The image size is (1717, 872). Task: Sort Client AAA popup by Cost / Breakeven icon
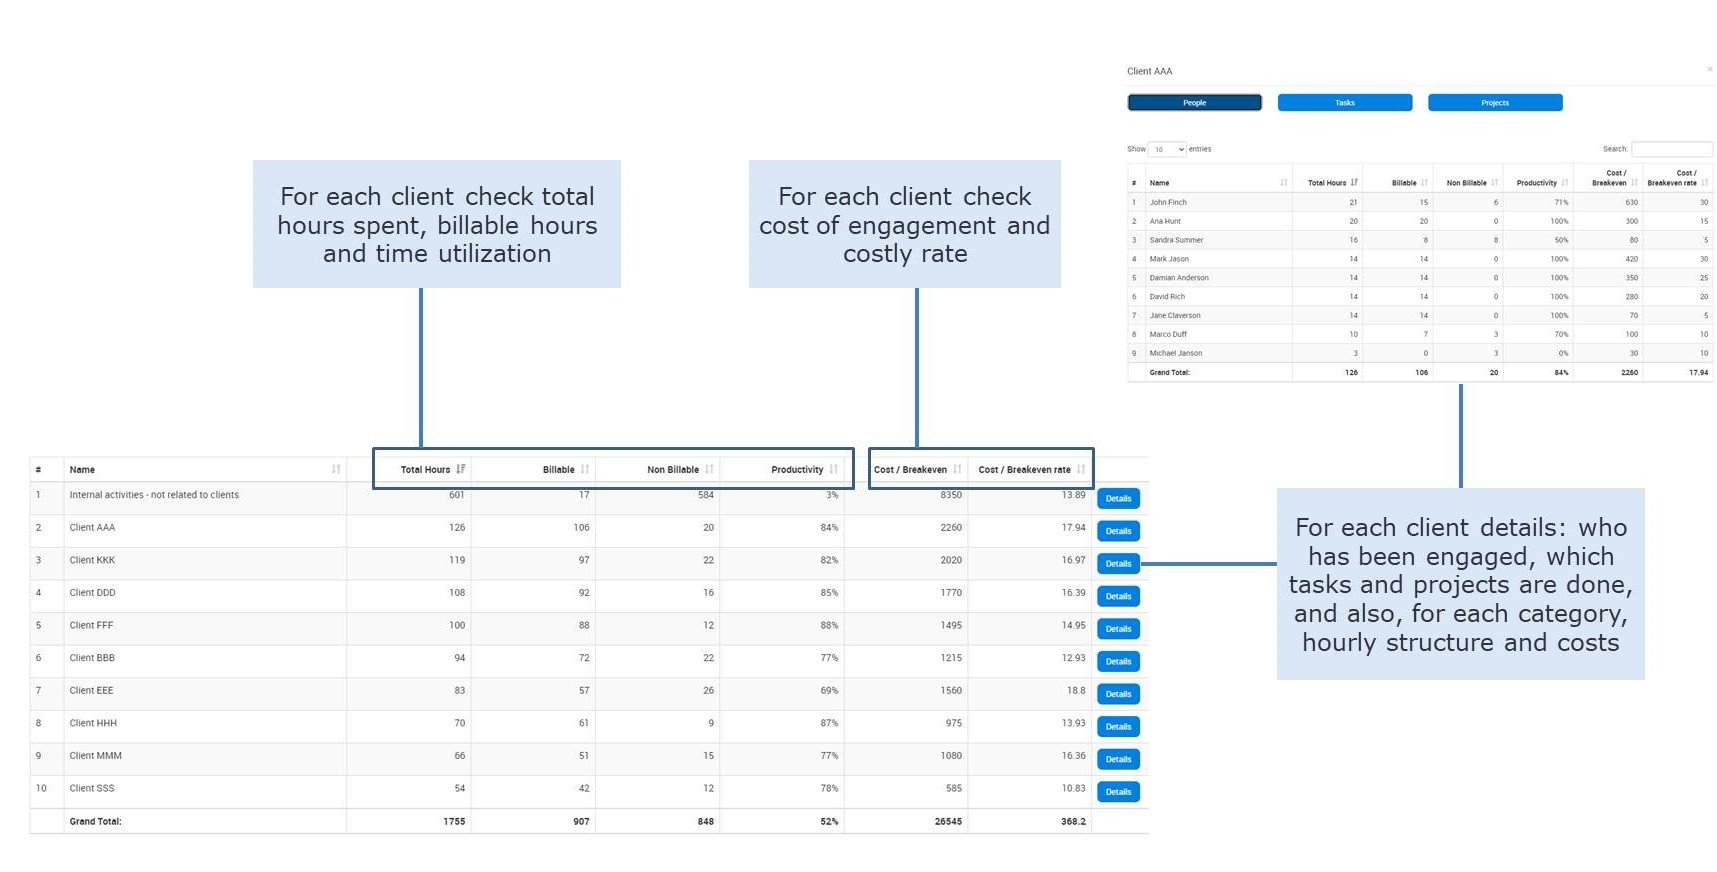coord(1635,183)
